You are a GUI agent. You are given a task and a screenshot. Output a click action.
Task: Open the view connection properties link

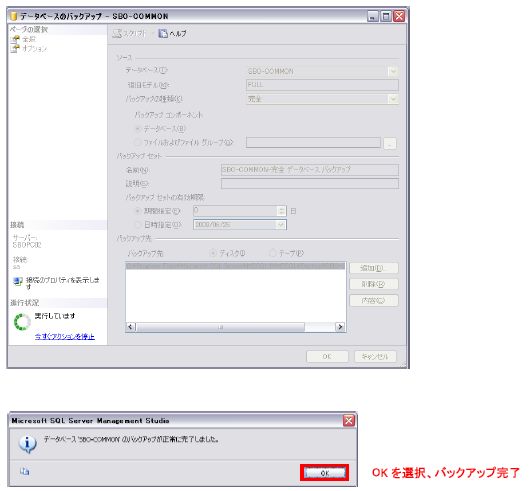point(63,283)
